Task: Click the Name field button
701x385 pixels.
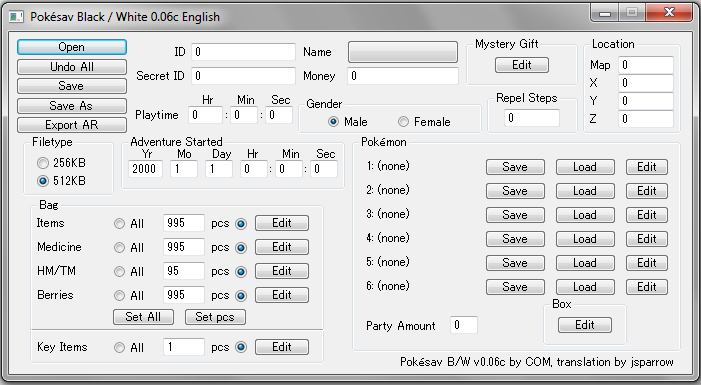Action: pyautogui.click(x=403, y=52)
